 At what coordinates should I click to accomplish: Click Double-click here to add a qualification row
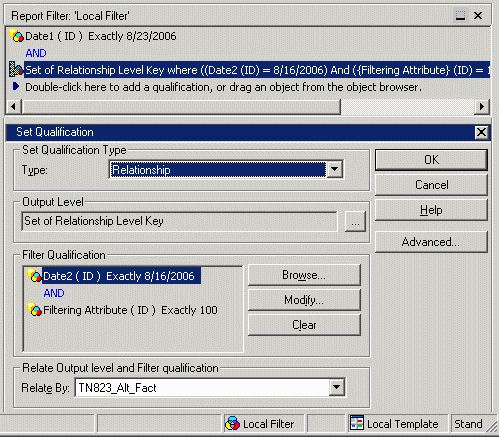click(223, 87)
